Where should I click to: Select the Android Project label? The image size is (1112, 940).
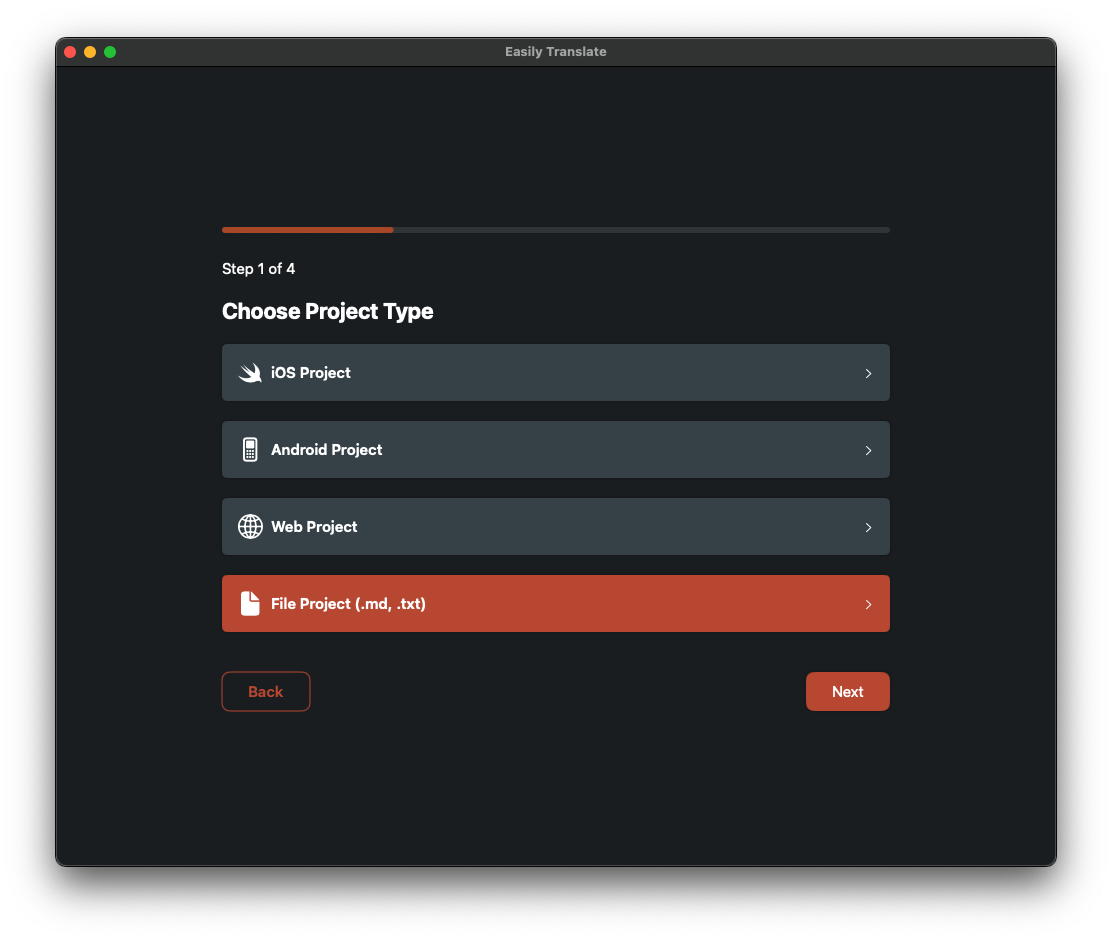point(326,450)
